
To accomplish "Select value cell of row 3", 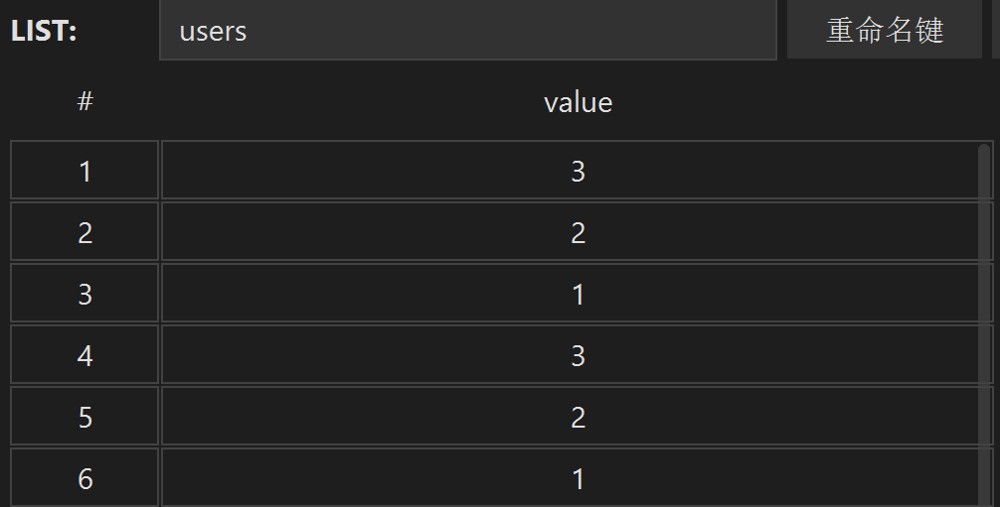I will [x=577, y=293].
